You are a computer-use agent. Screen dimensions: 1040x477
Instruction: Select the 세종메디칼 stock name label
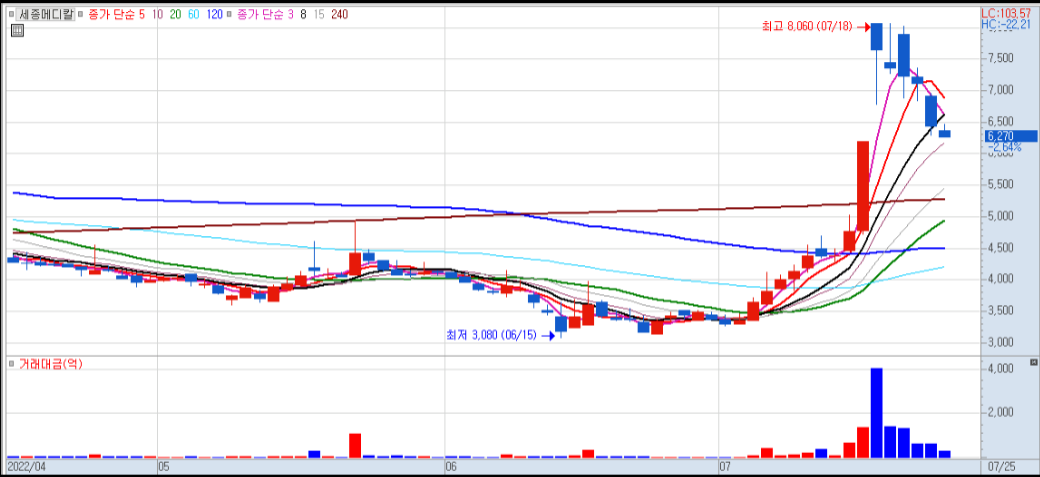pos(46,14)
